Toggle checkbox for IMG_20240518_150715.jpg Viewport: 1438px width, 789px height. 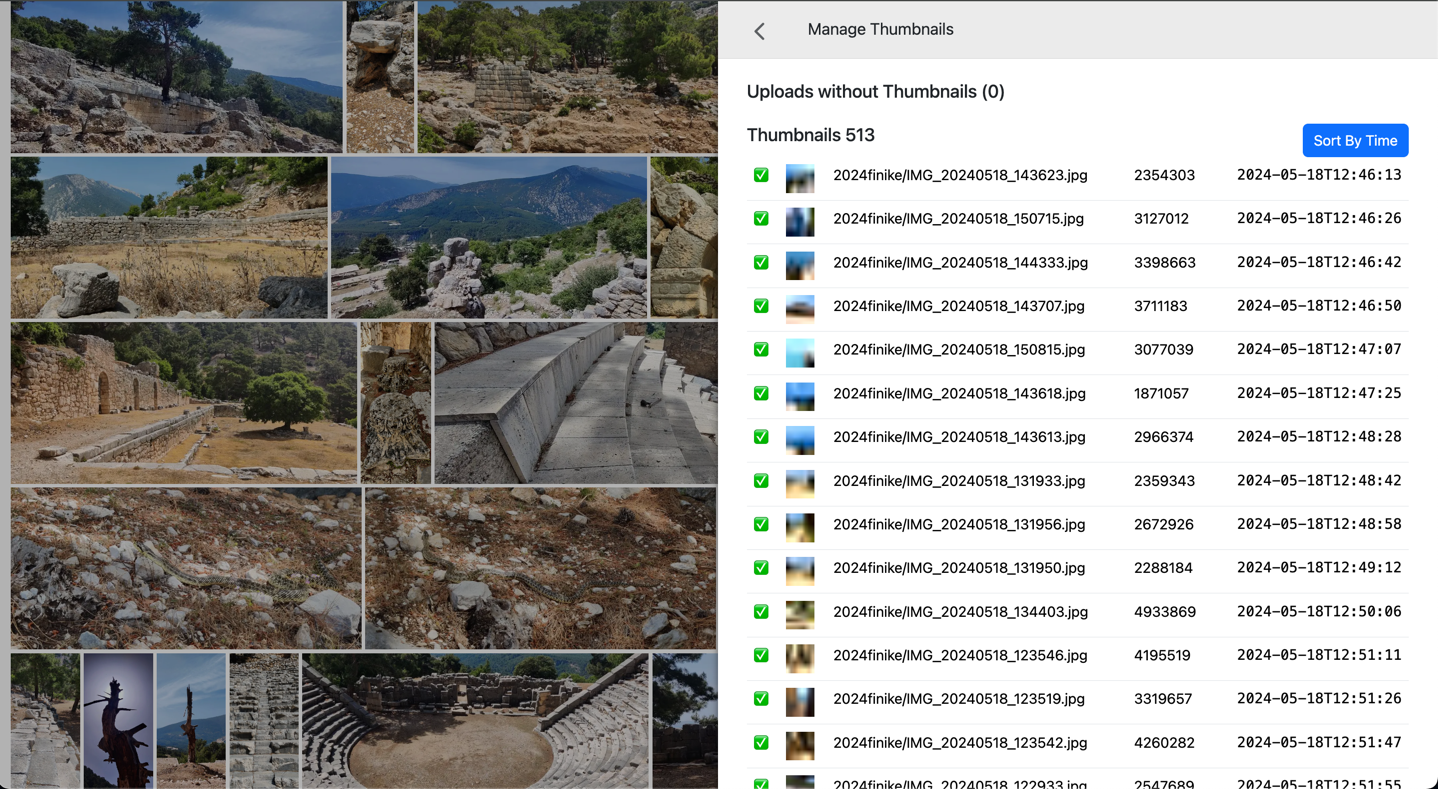tap(761, 219)
